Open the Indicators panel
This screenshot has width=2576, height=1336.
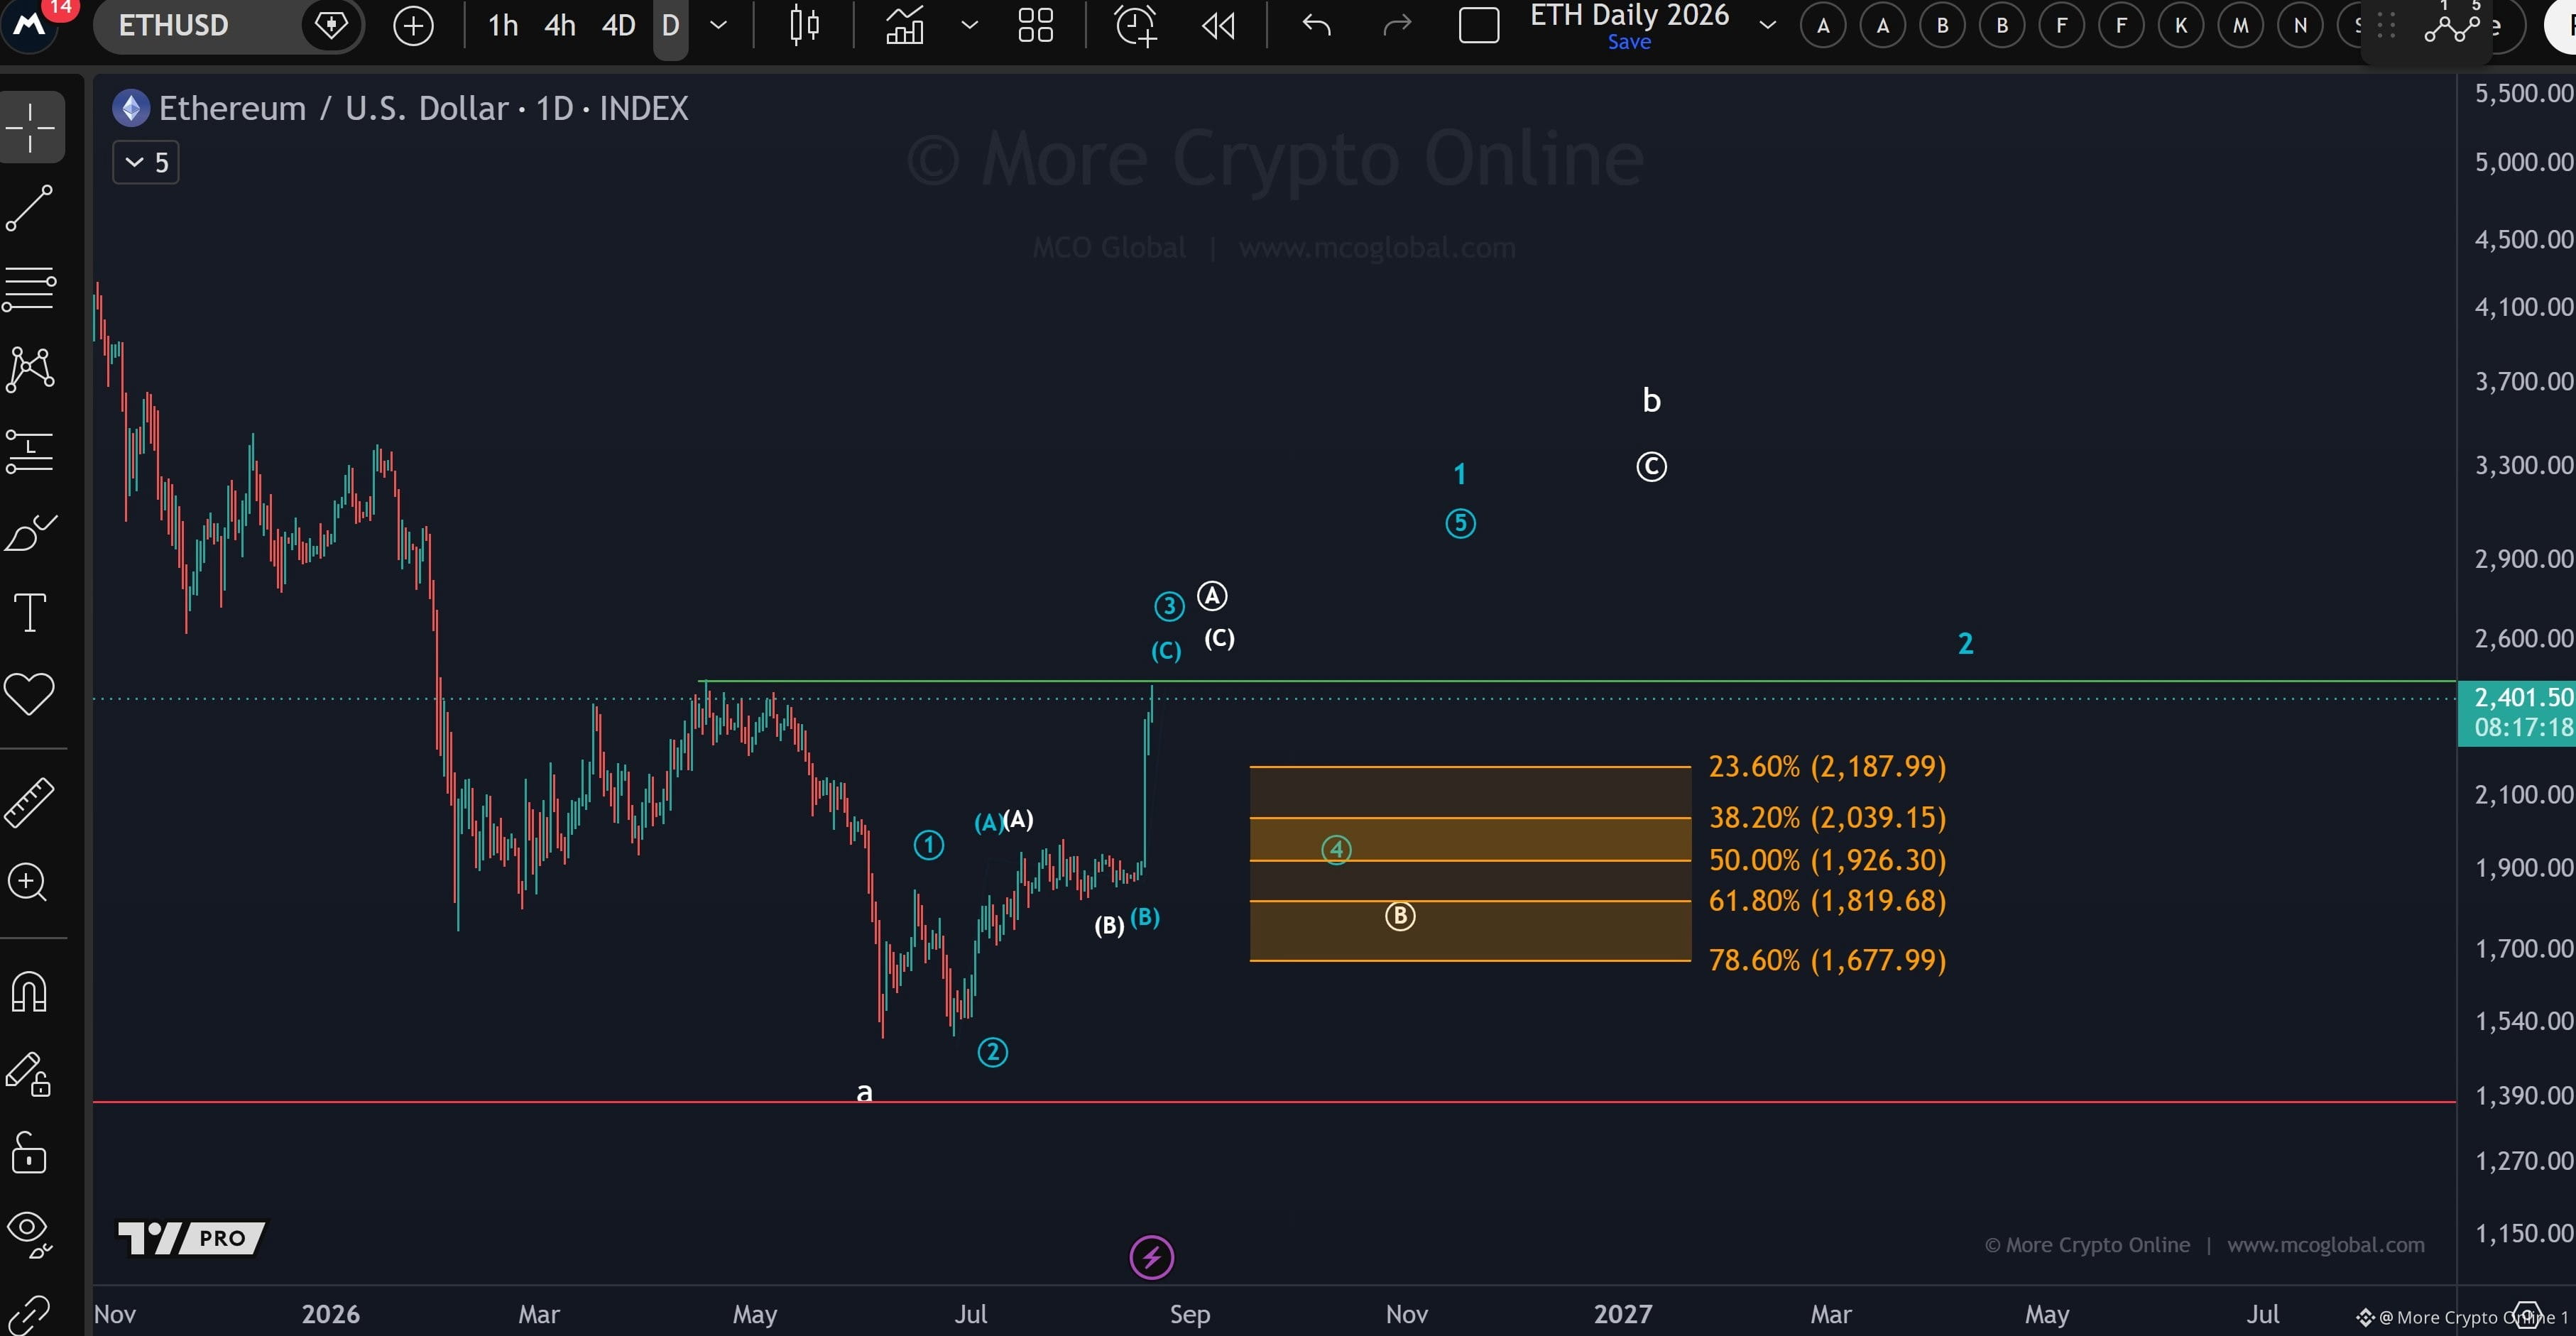coord(905,25)
